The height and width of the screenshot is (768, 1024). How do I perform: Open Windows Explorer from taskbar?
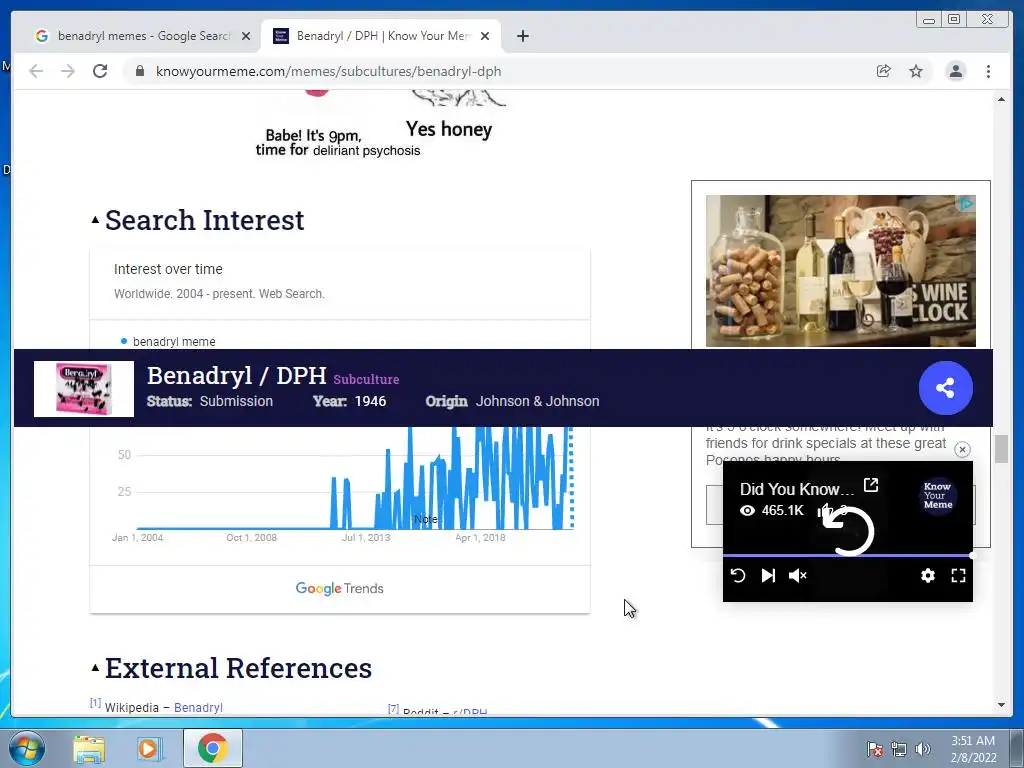point(89,749)
